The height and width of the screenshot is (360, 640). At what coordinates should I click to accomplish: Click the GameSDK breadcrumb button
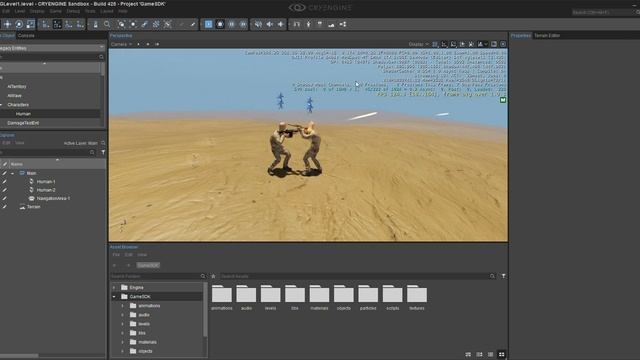click(x=148, y=265)
